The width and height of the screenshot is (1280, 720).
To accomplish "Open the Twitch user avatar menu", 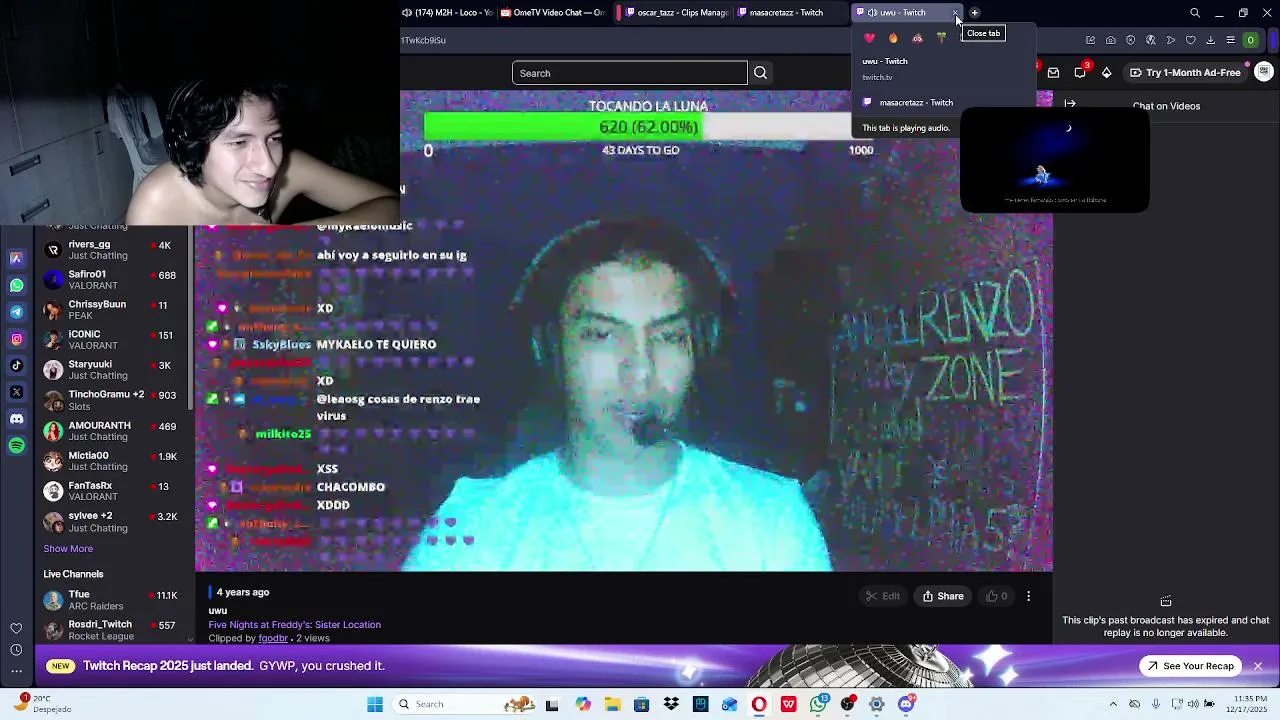I will point(1264,72).
